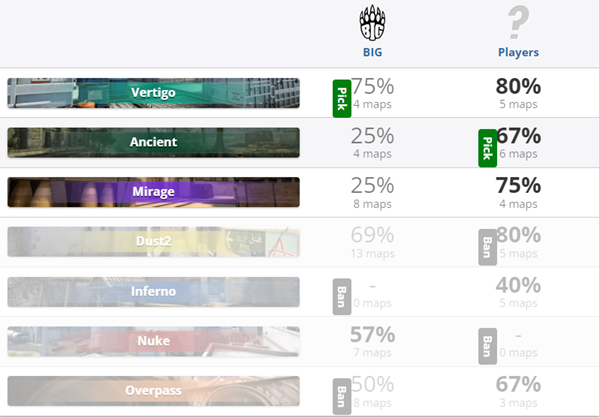Select the faded Dust2 map banner
This screenshot has width=600, height=418.
pos(153,242)
